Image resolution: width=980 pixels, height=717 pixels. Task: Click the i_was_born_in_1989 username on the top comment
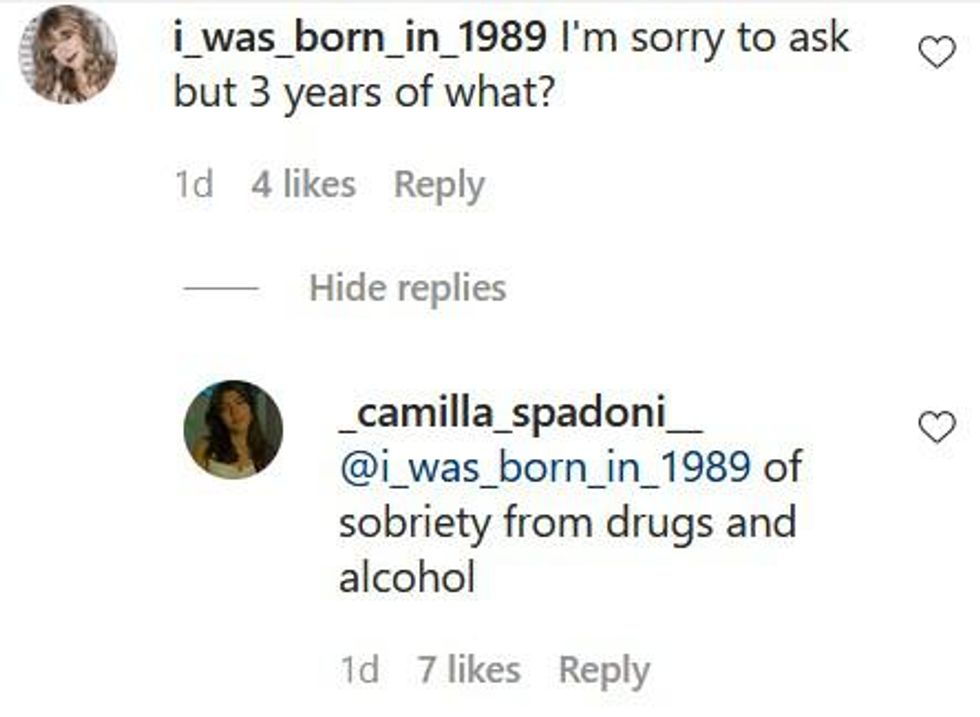pyautogui.click(x=360, y=38)
